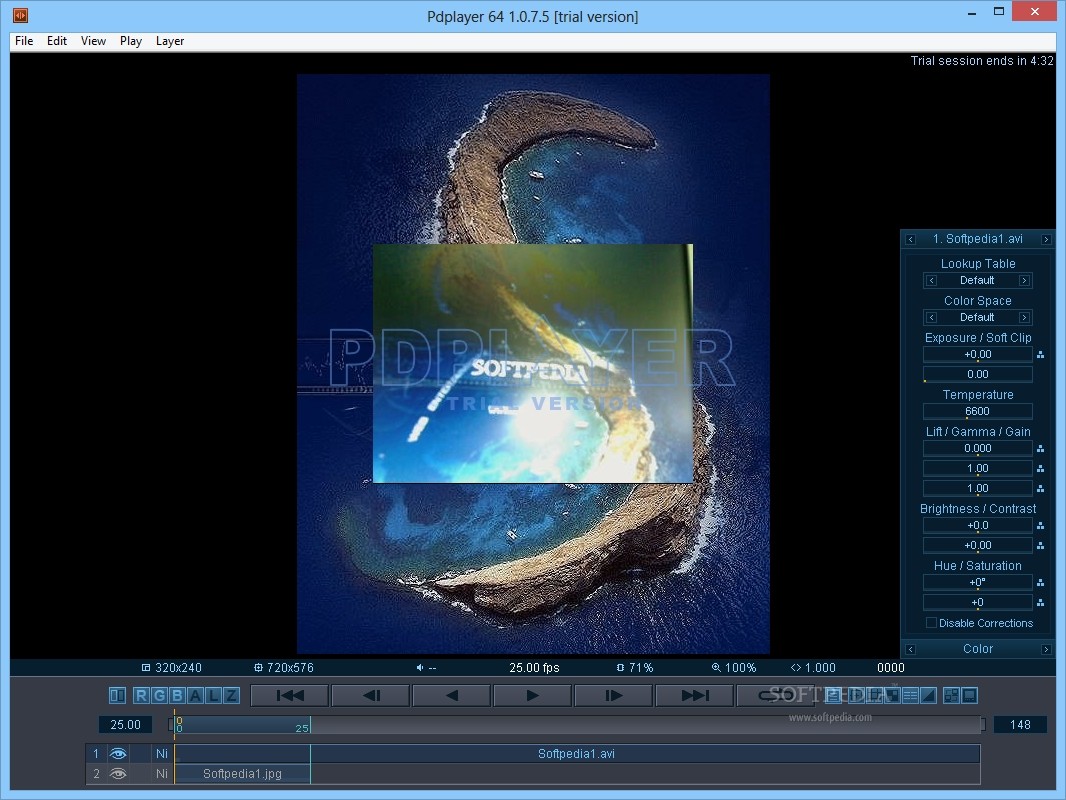Select the next Color Space option
Screen dimensions: 1066x800
1024,317
